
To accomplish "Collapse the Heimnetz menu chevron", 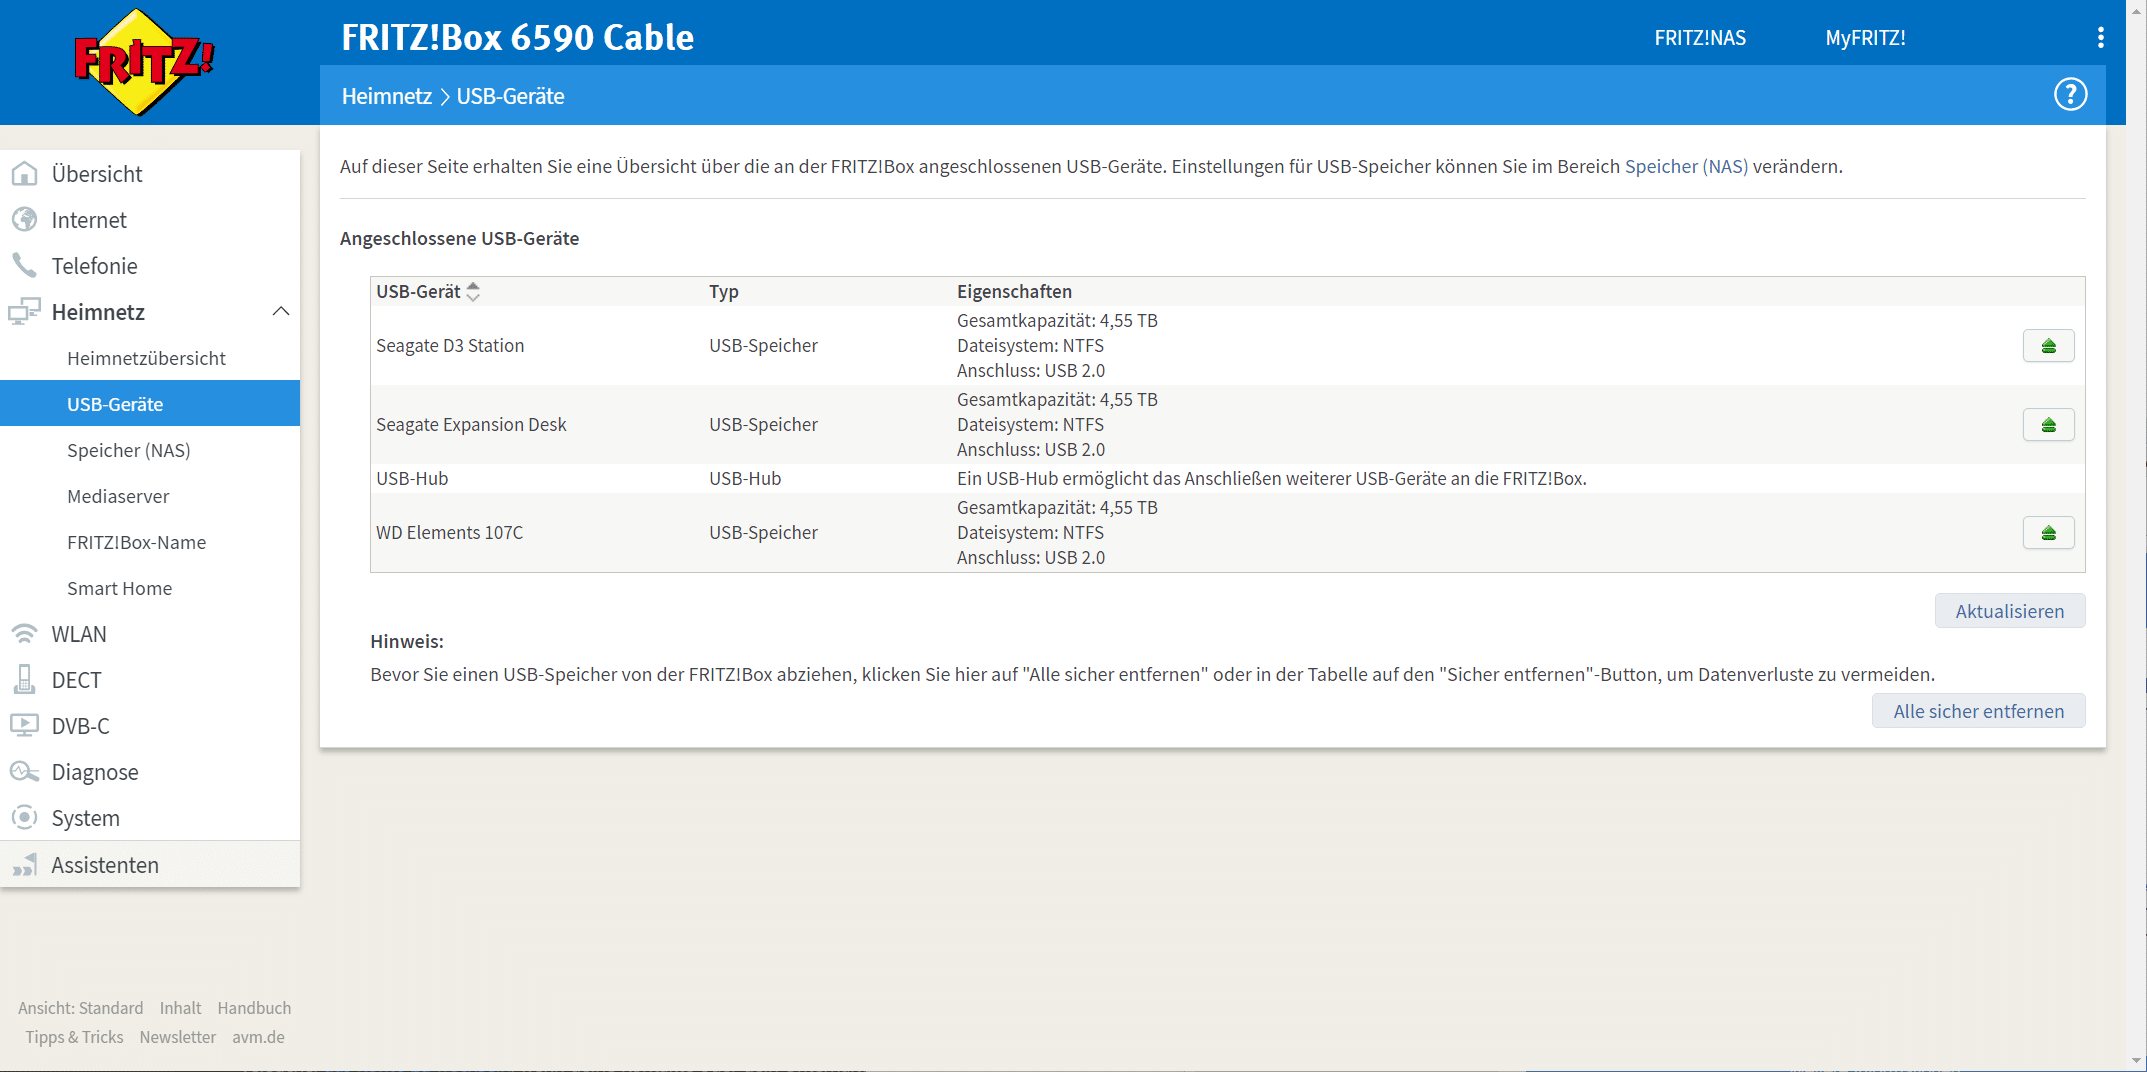I will tap(281, 312).
